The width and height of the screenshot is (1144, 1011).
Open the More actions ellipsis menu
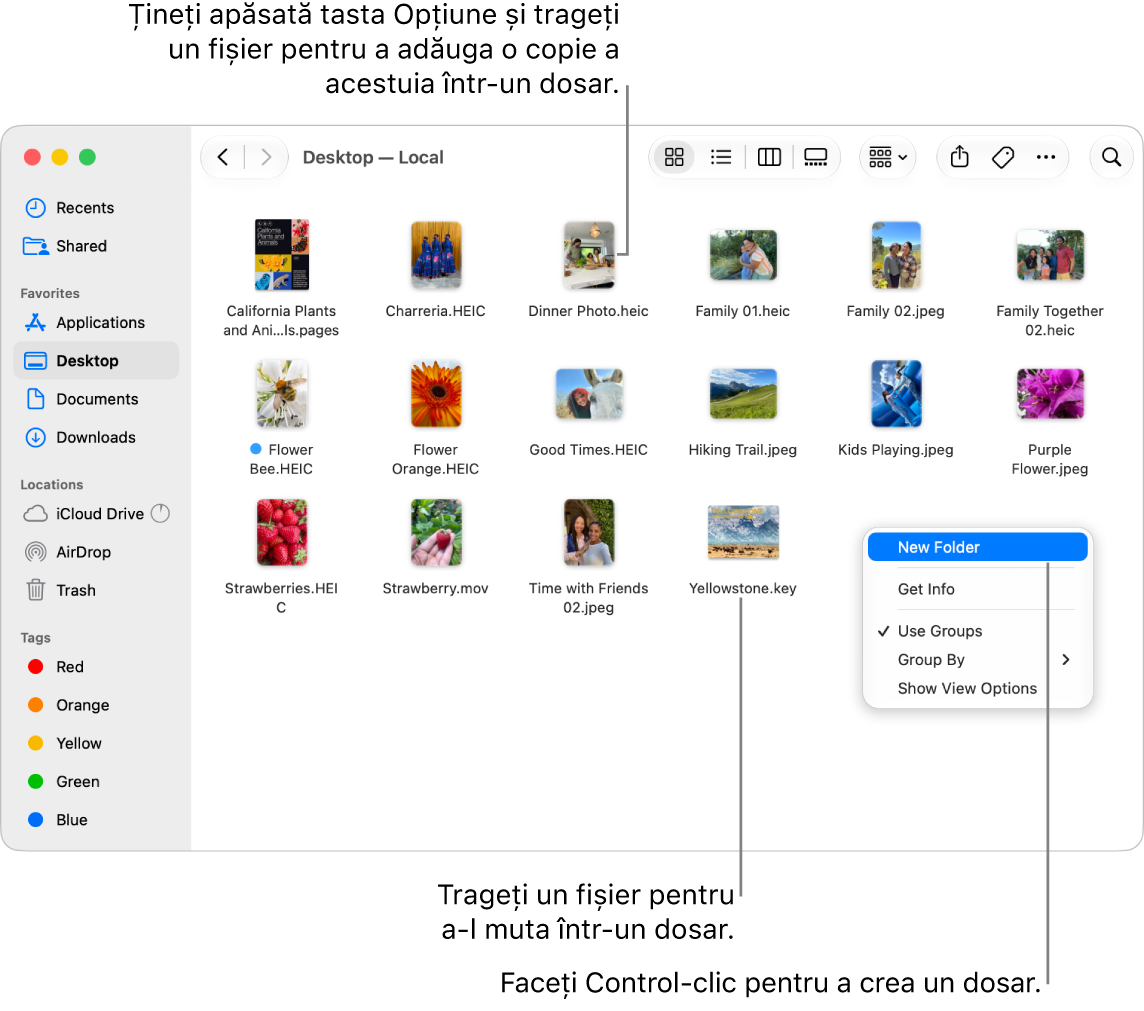[x=1046, y=157]
